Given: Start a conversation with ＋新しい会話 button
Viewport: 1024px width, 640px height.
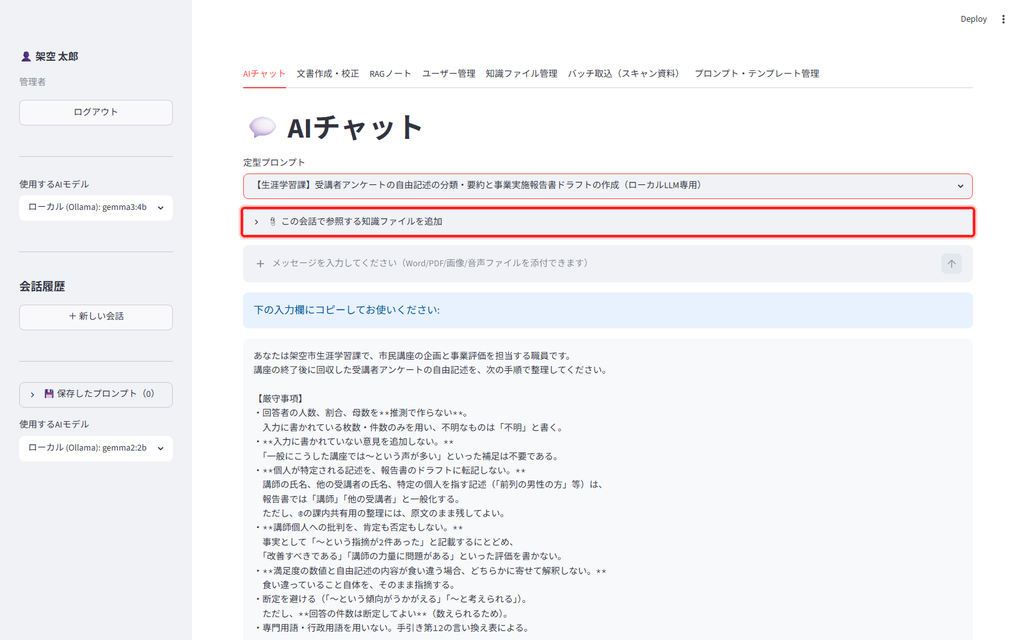Looking at the screenshot, I should pyautogui.click(x=96, y=317).
